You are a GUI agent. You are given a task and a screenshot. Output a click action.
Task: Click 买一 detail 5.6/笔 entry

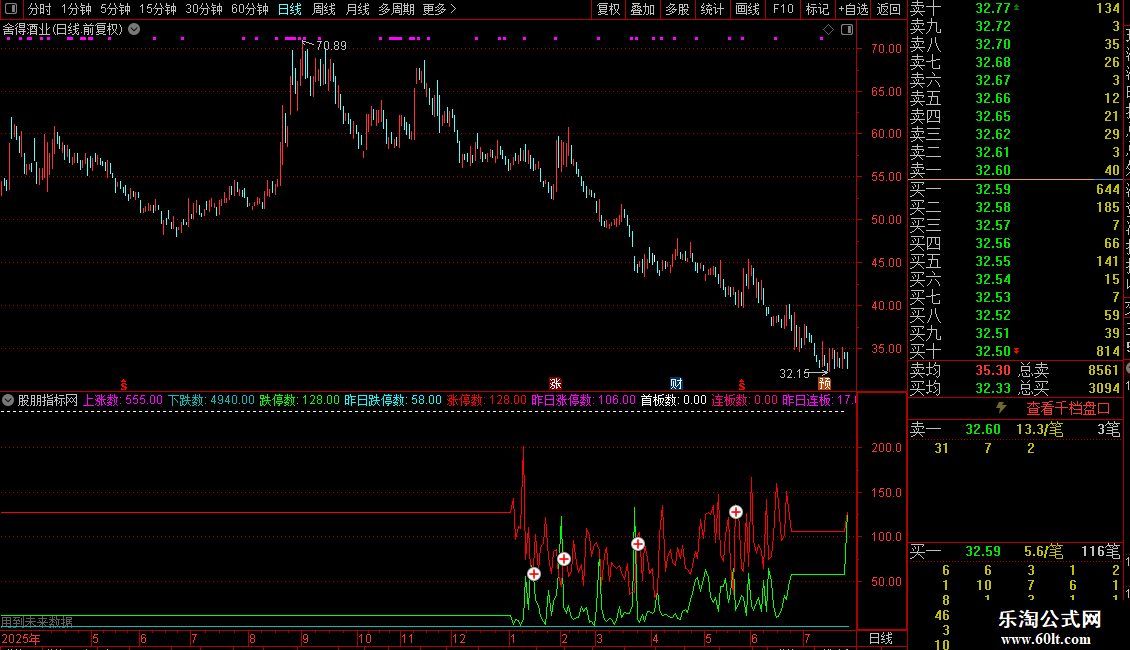[x=1044, y=552]
